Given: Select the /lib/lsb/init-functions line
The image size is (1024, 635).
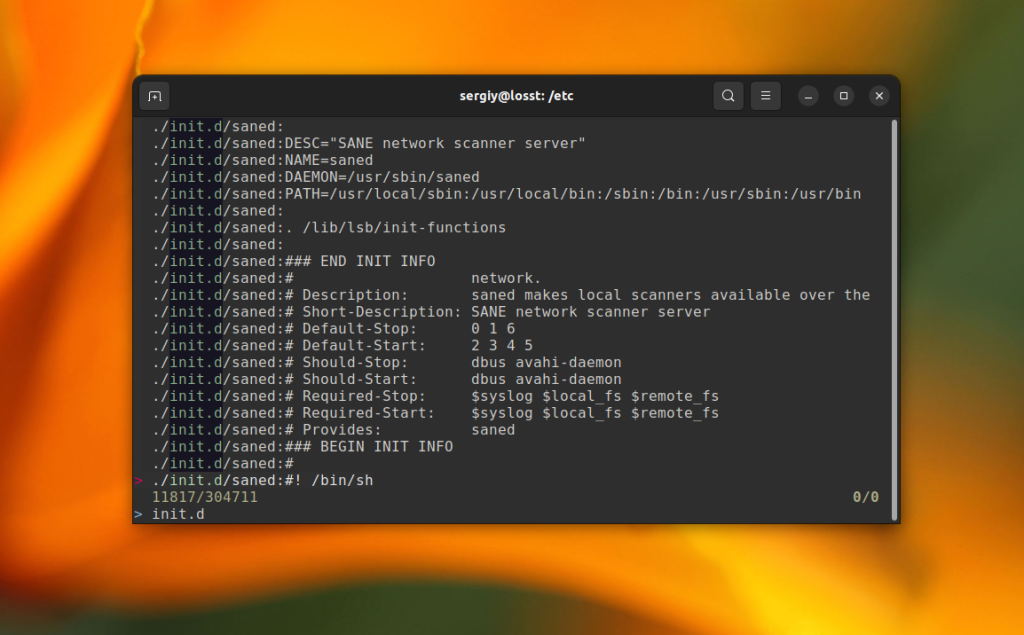Looking at the screenshot, I should 329,227.
